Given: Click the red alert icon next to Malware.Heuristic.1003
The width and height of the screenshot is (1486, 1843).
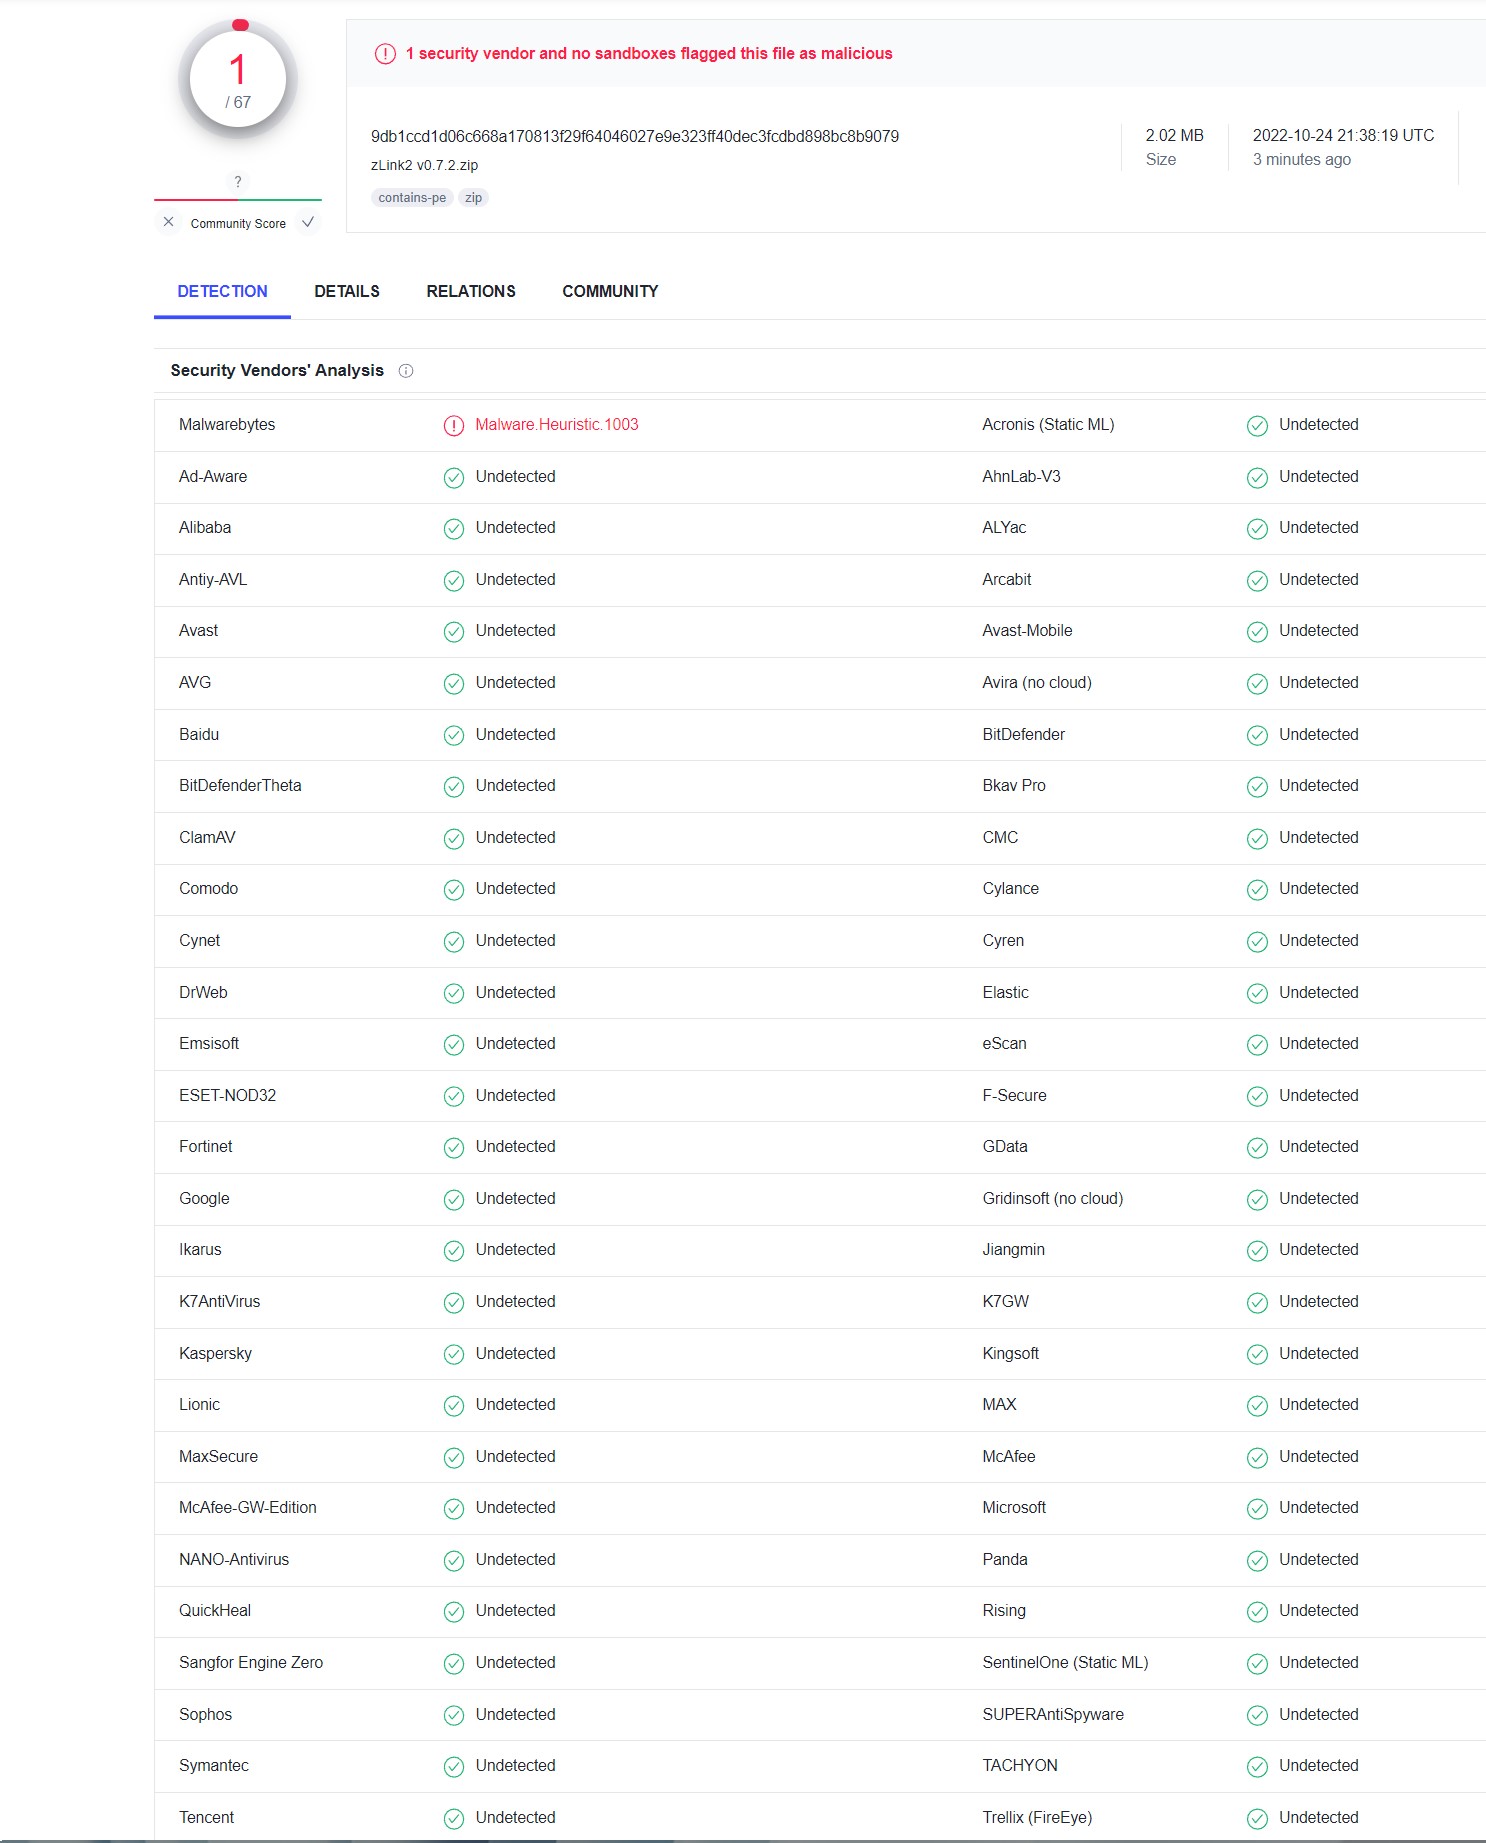Looking at the screenshot, I should (454, 426).
